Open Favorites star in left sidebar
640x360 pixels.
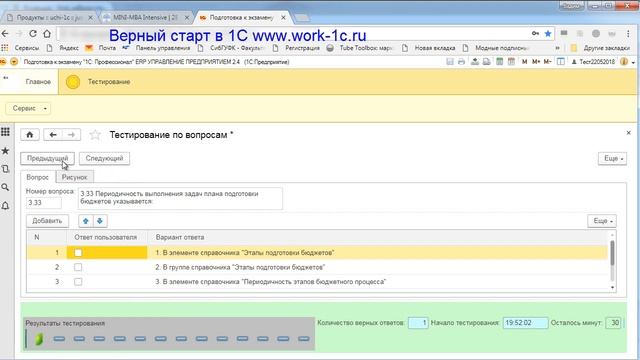tap(5, 151)
